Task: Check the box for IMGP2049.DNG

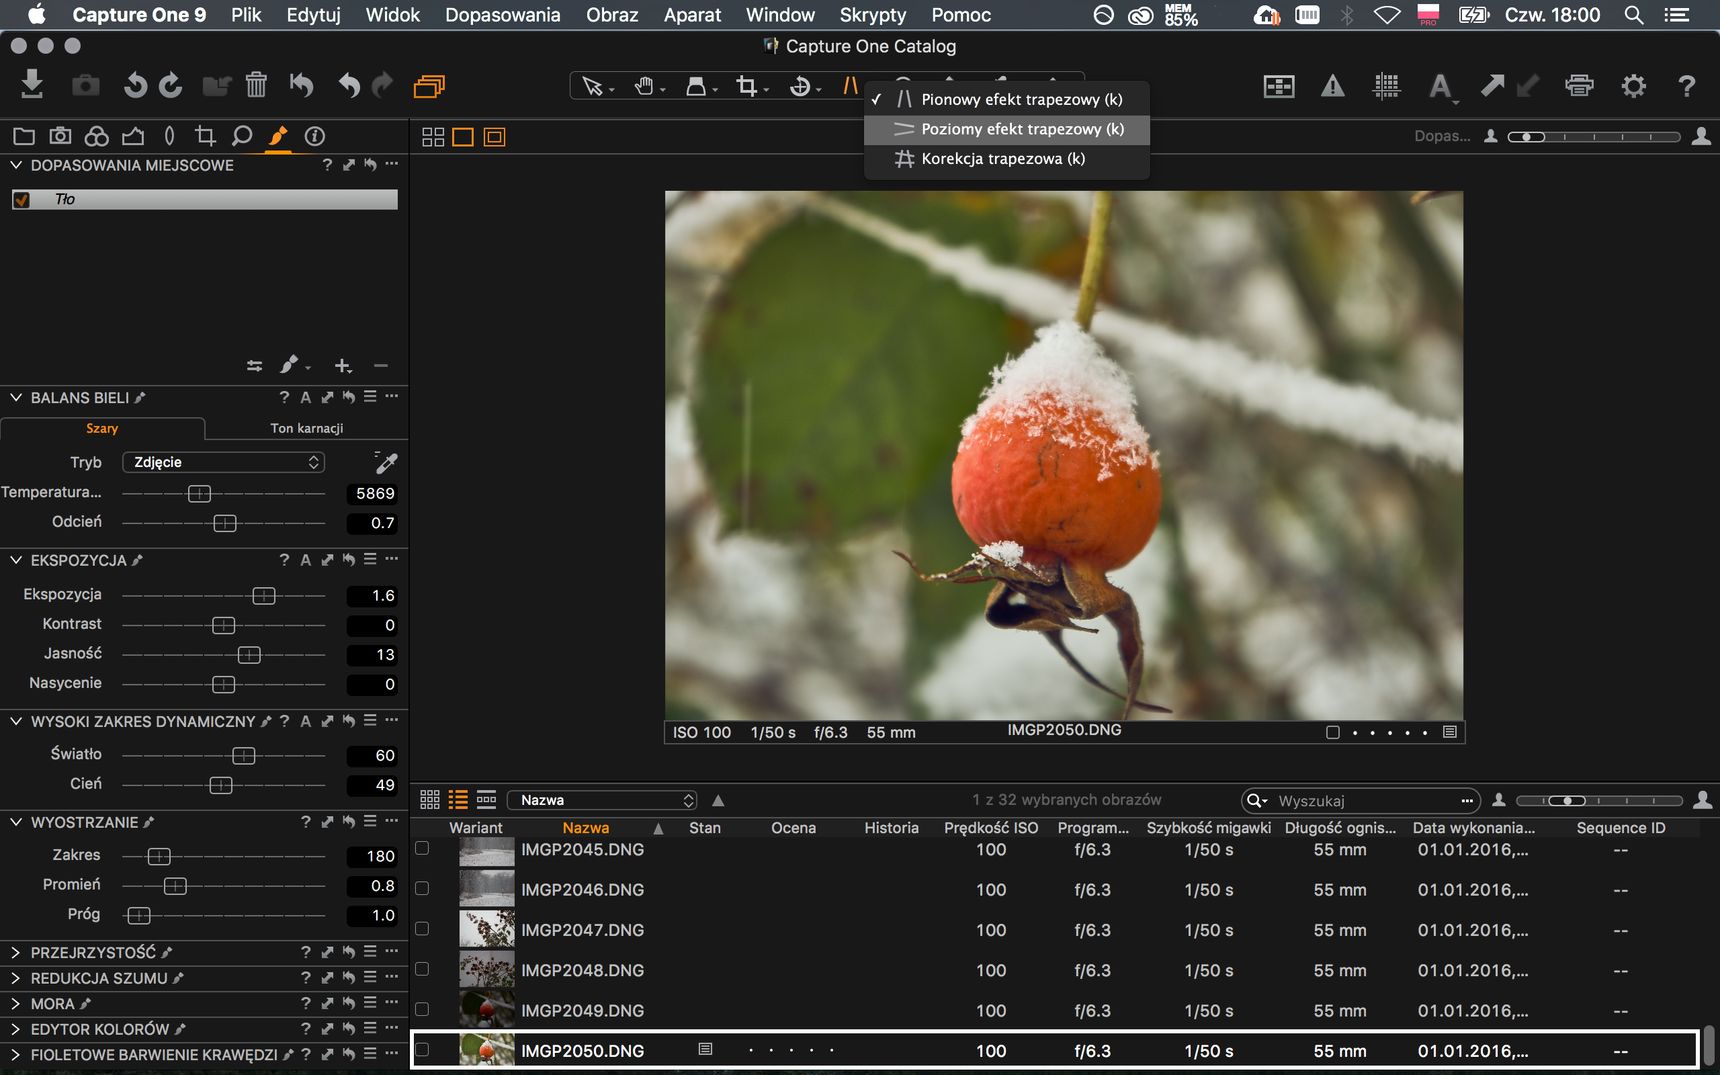Action: pyautogui.click(x=422, y=1010)
